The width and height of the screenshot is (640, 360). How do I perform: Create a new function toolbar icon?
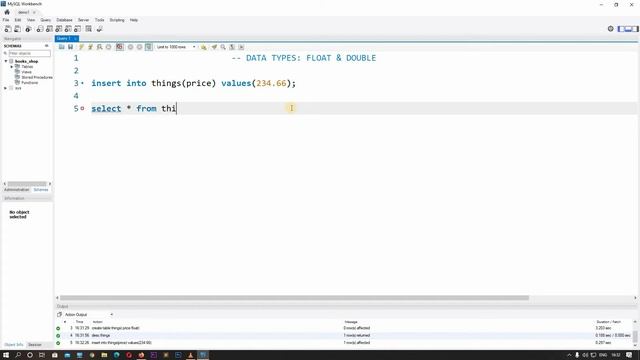[78, 29]
